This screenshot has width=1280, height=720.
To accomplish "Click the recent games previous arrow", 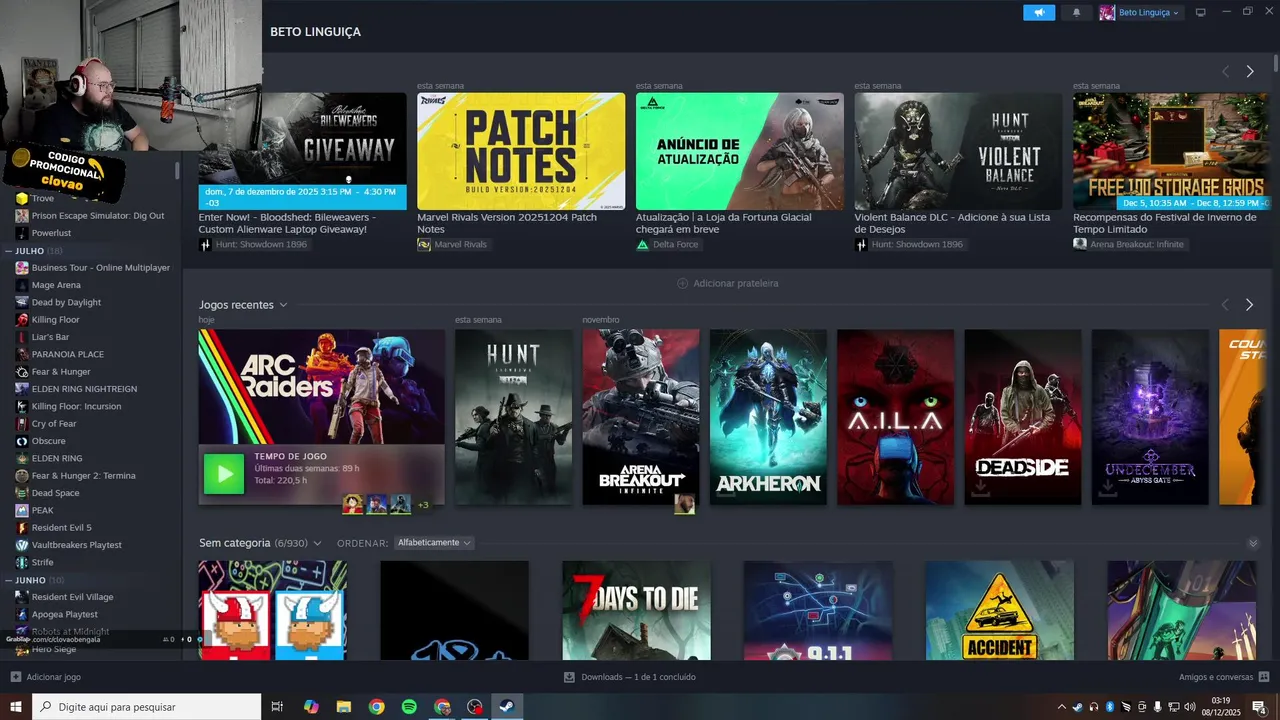I will click(1225, 305).
